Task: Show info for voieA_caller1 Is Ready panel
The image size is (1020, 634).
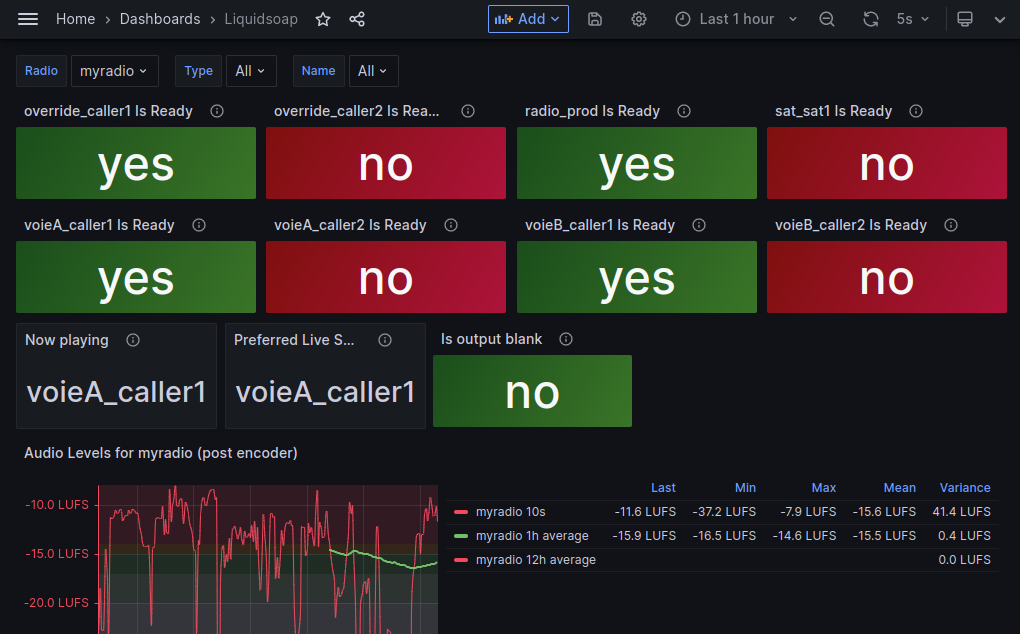Action: point(199,225)
